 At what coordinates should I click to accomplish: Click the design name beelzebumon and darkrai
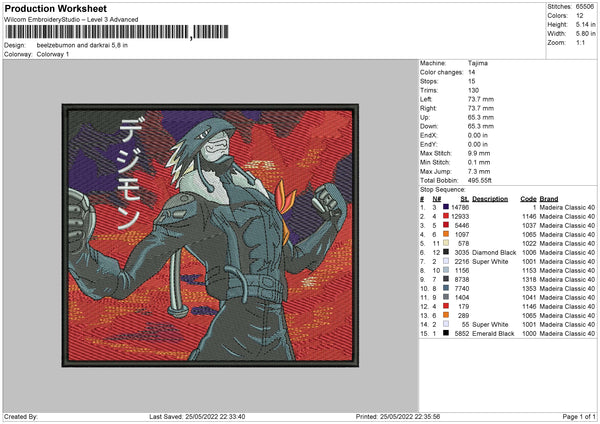point(82,45)
